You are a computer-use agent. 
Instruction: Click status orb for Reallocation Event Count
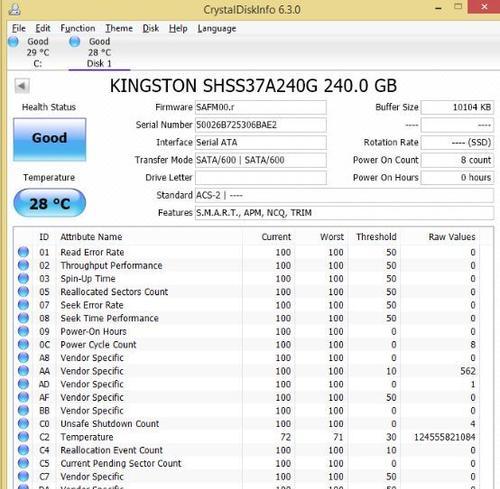[x=23, y=450]
